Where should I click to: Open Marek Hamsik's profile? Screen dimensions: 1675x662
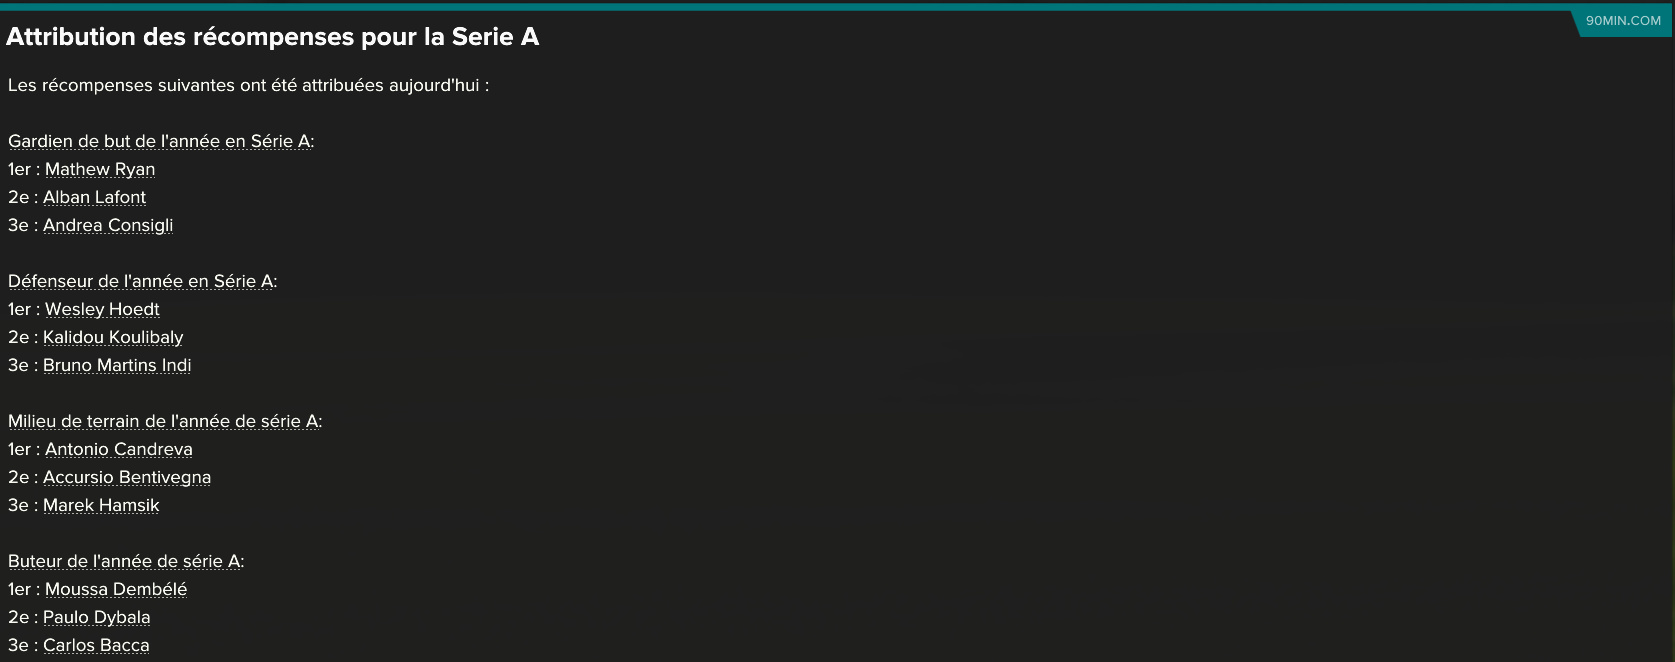point(101,505)
